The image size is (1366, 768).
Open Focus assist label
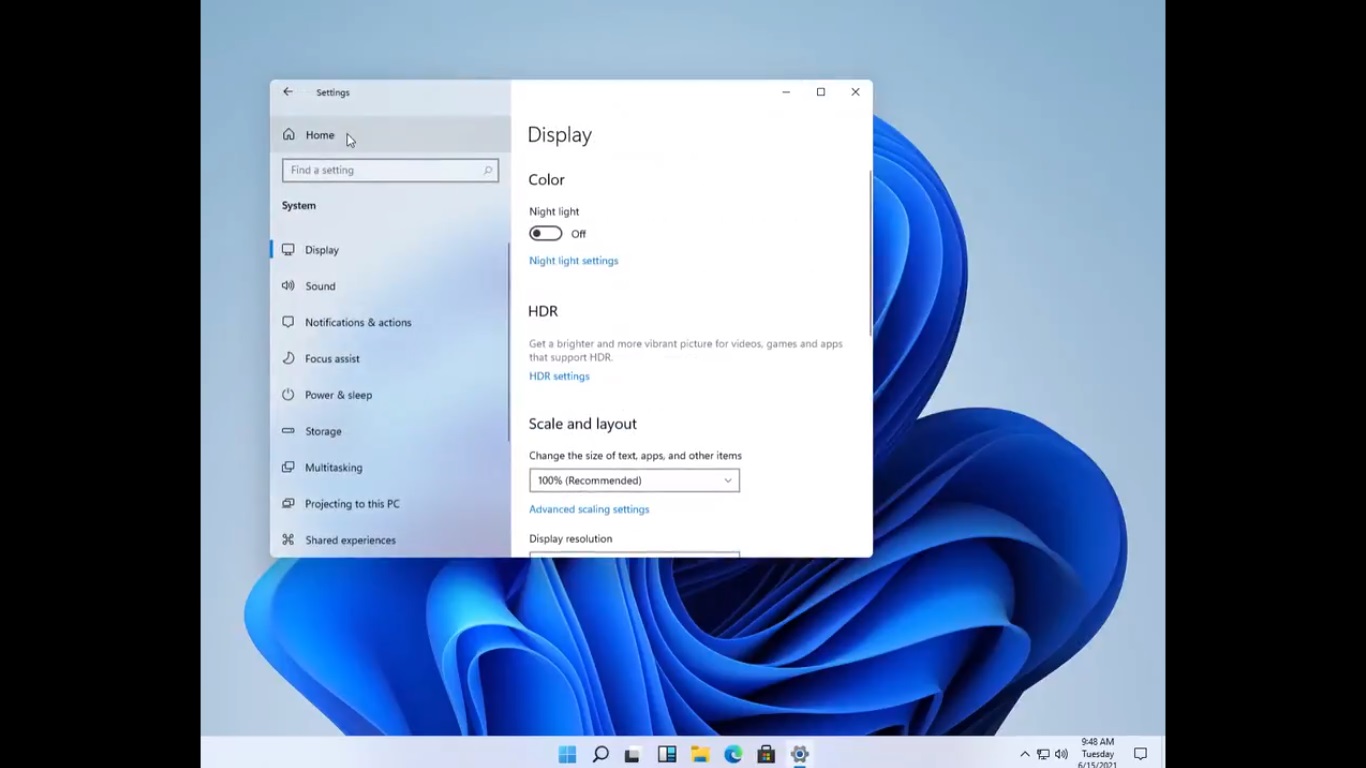(332, 358)
